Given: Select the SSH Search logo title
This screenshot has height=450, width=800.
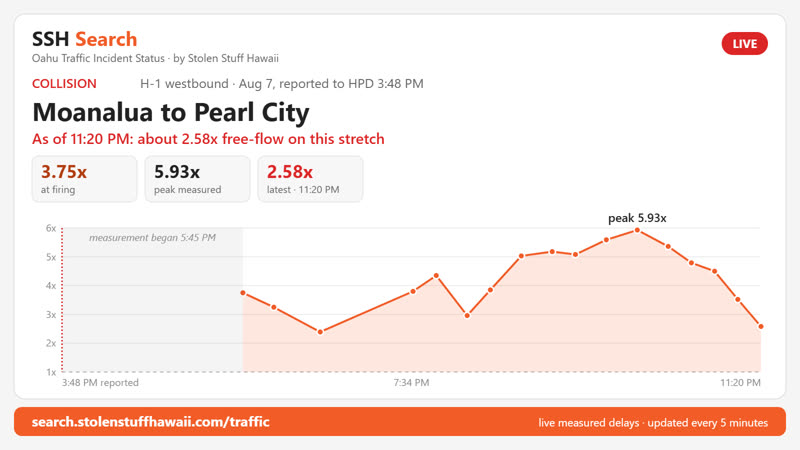Looking at the screenshot, I should (x=85, y=39).
